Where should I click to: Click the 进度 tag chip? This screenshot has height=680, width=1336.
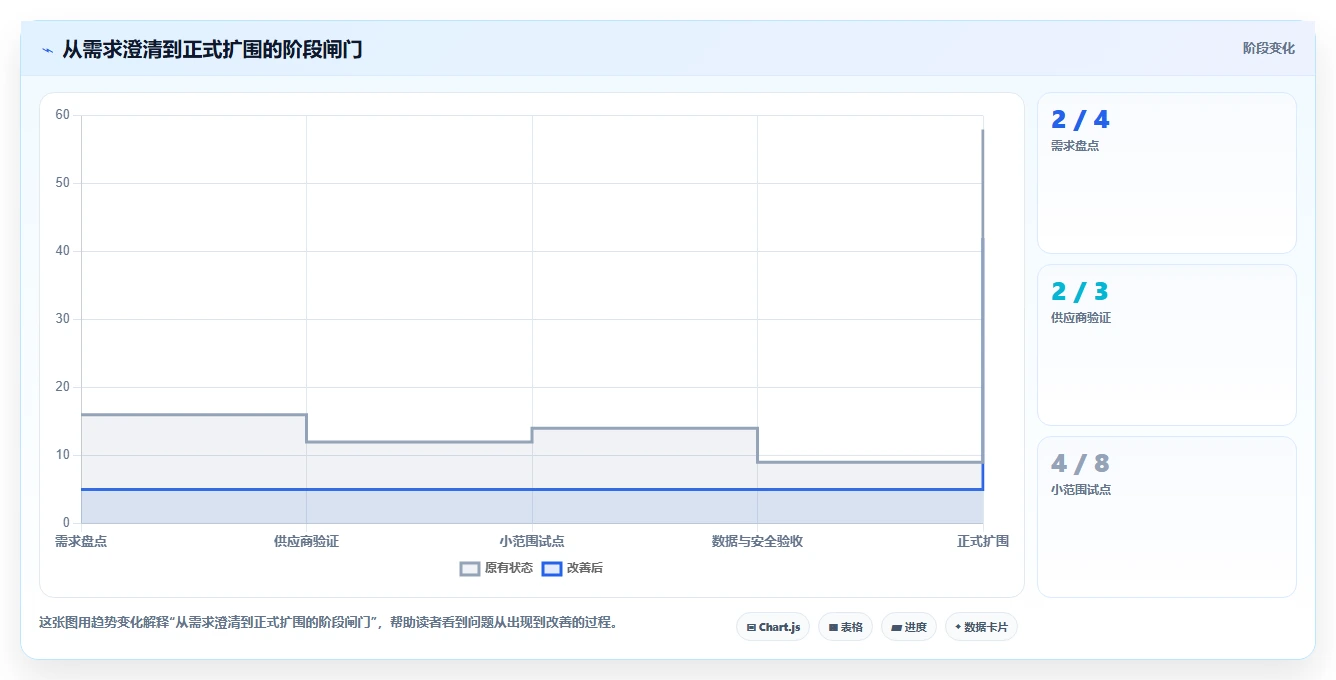pyautogui.click(x=908, y=627)
